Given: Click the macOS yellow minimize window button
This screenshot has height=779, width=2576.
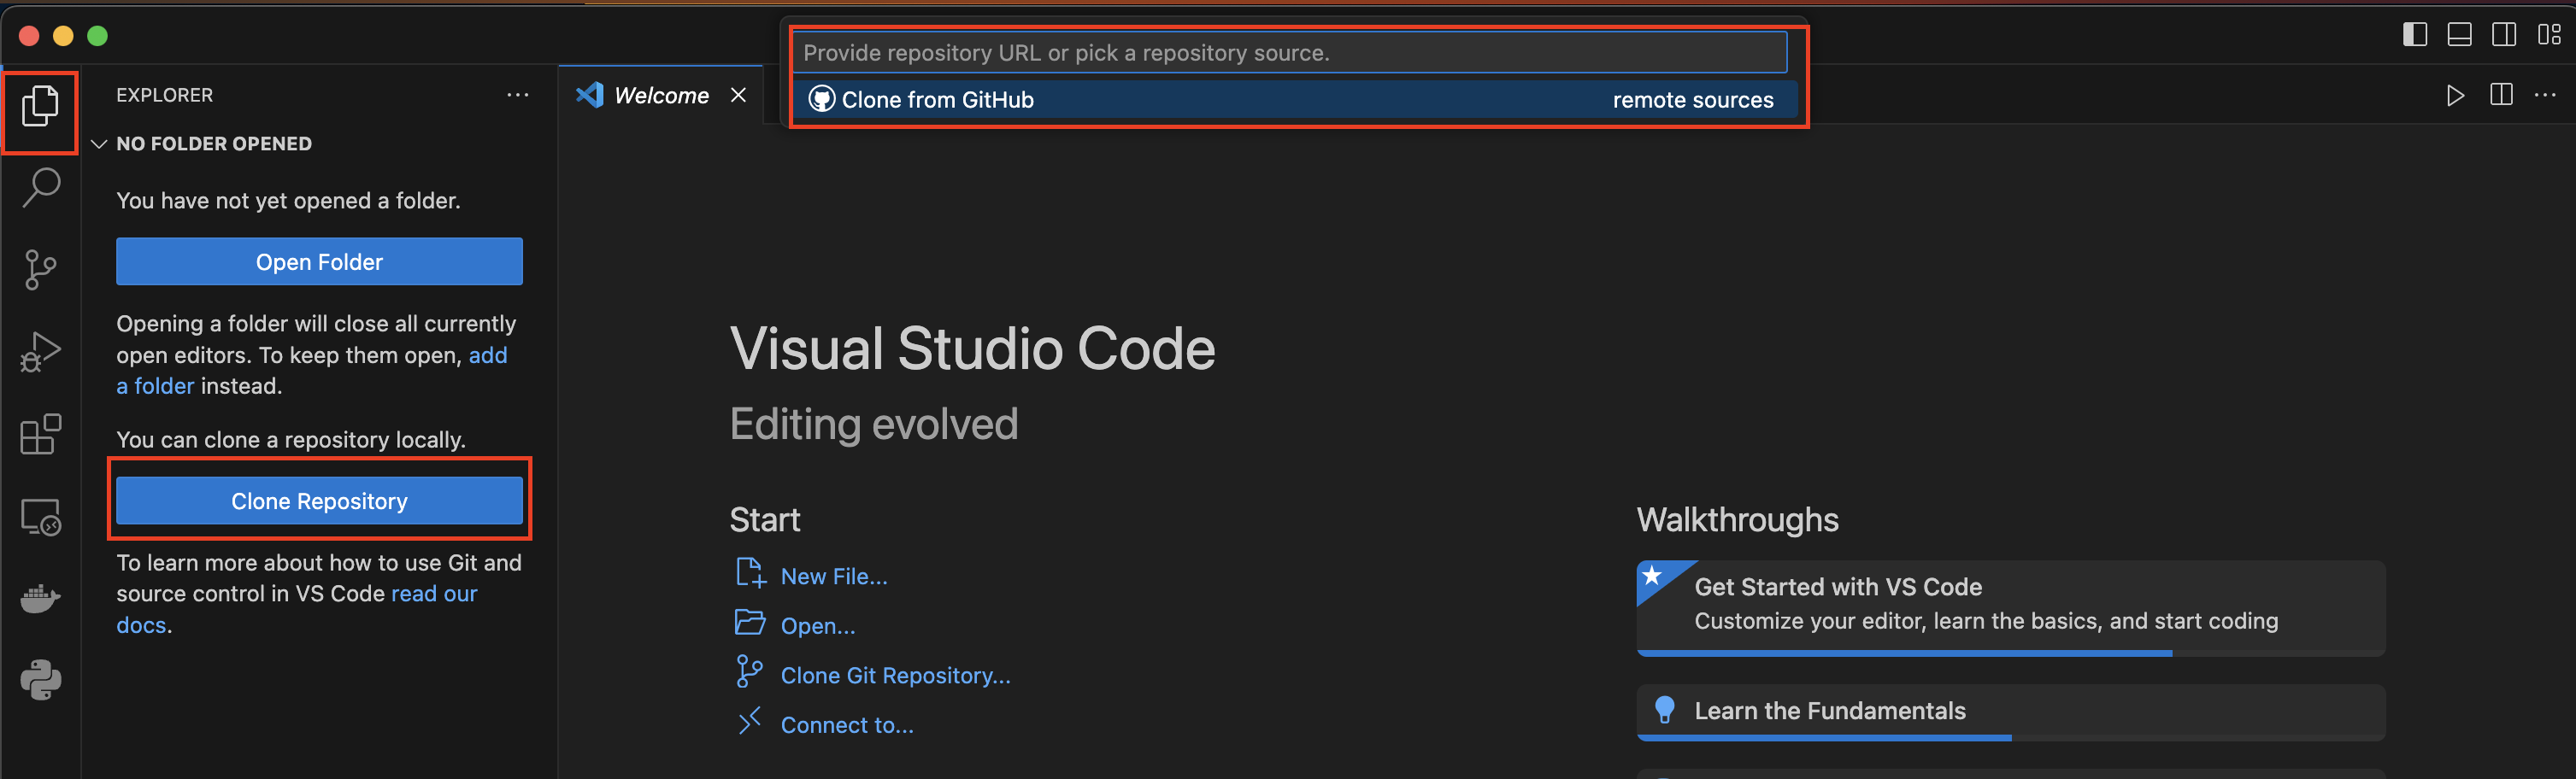Looking at the screenshot, I should 63,36.
